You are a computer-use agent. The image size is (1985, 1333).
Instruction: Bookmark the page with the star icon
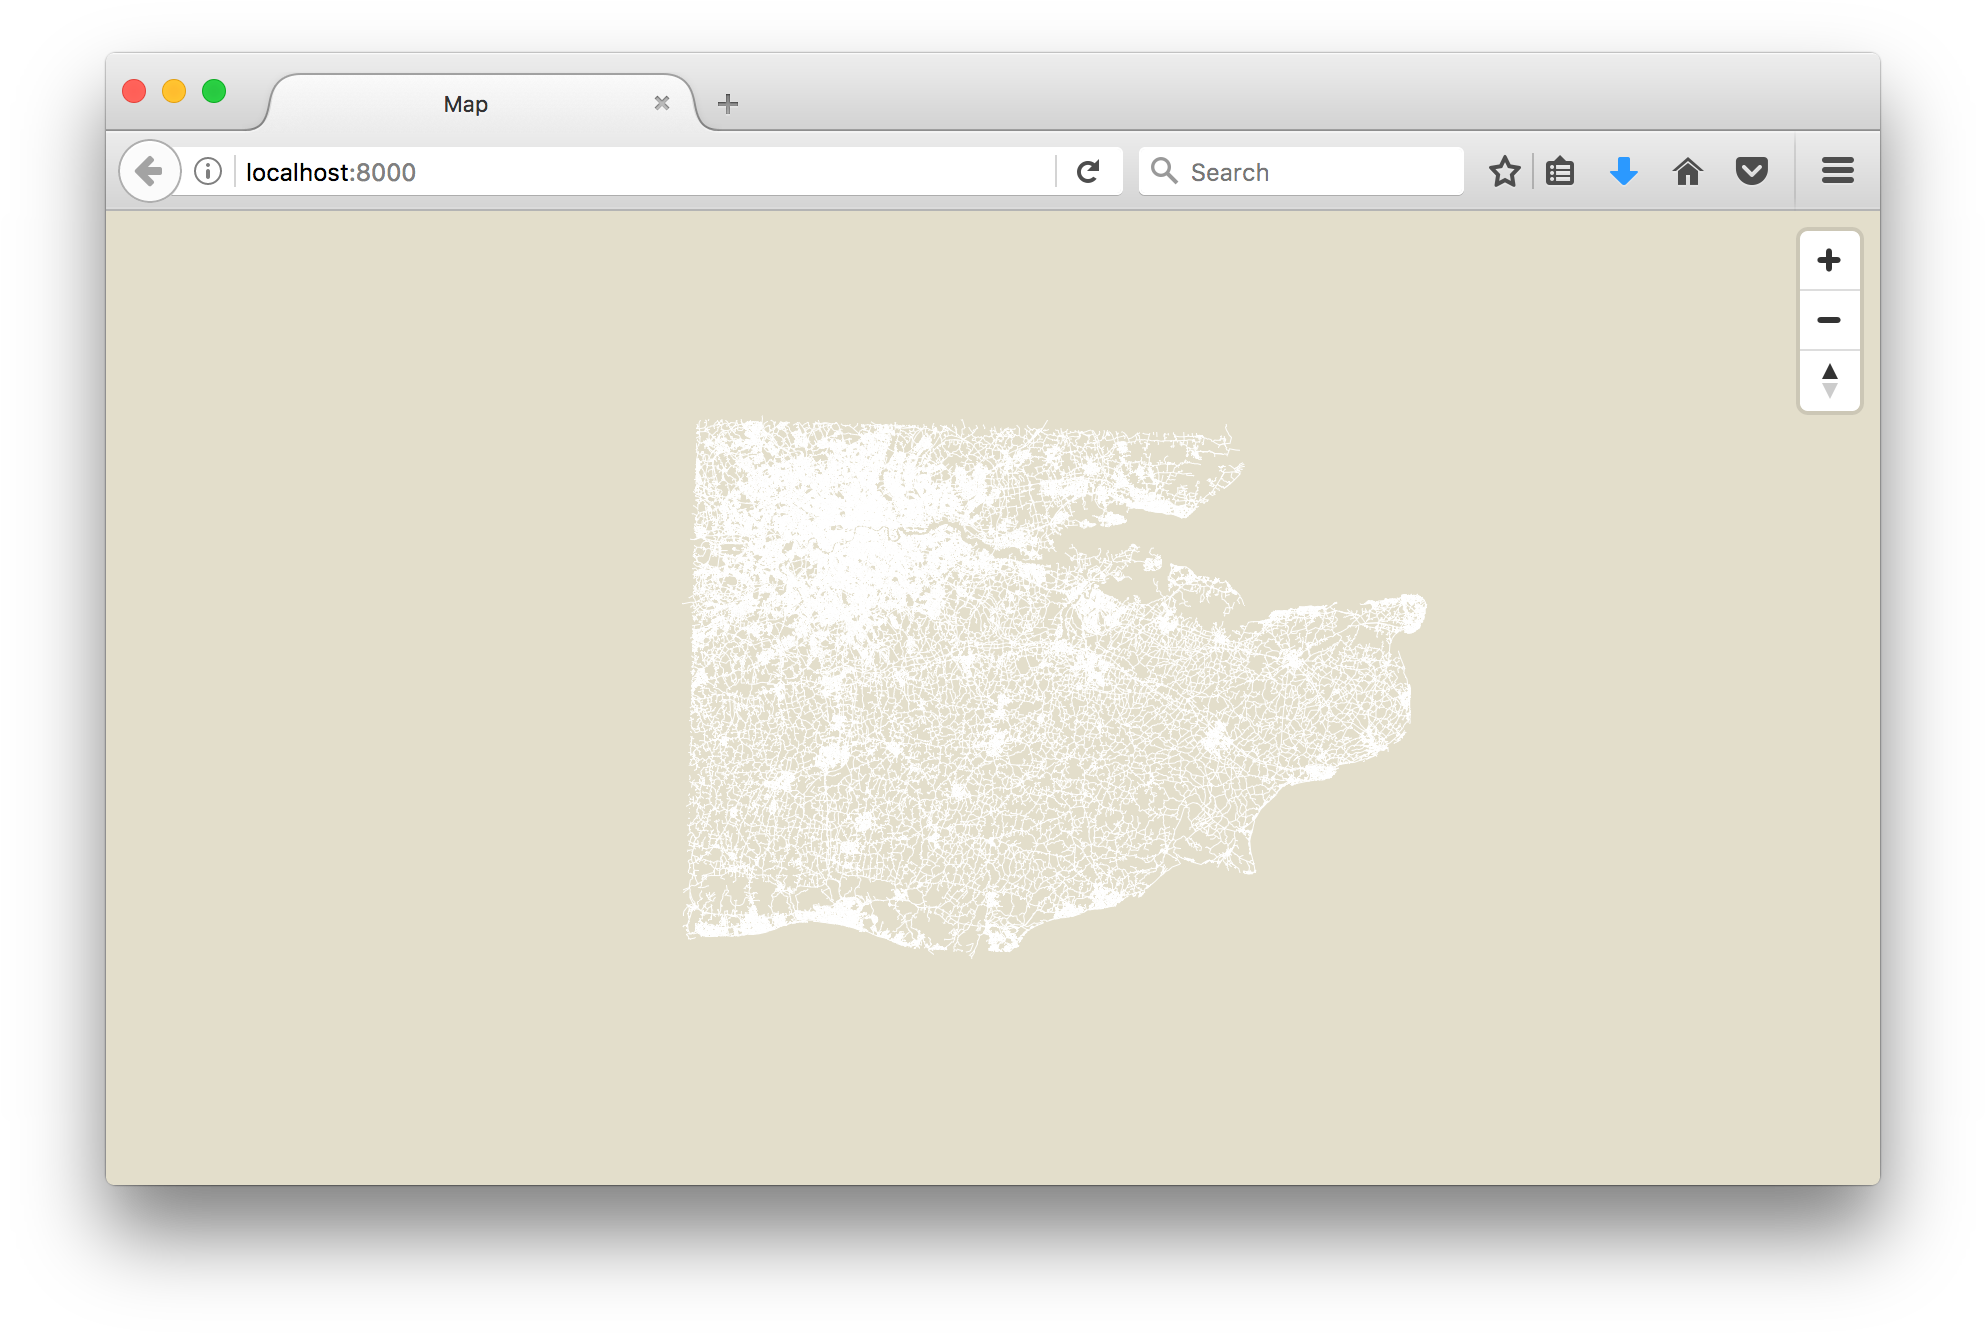click(1504, 171)
